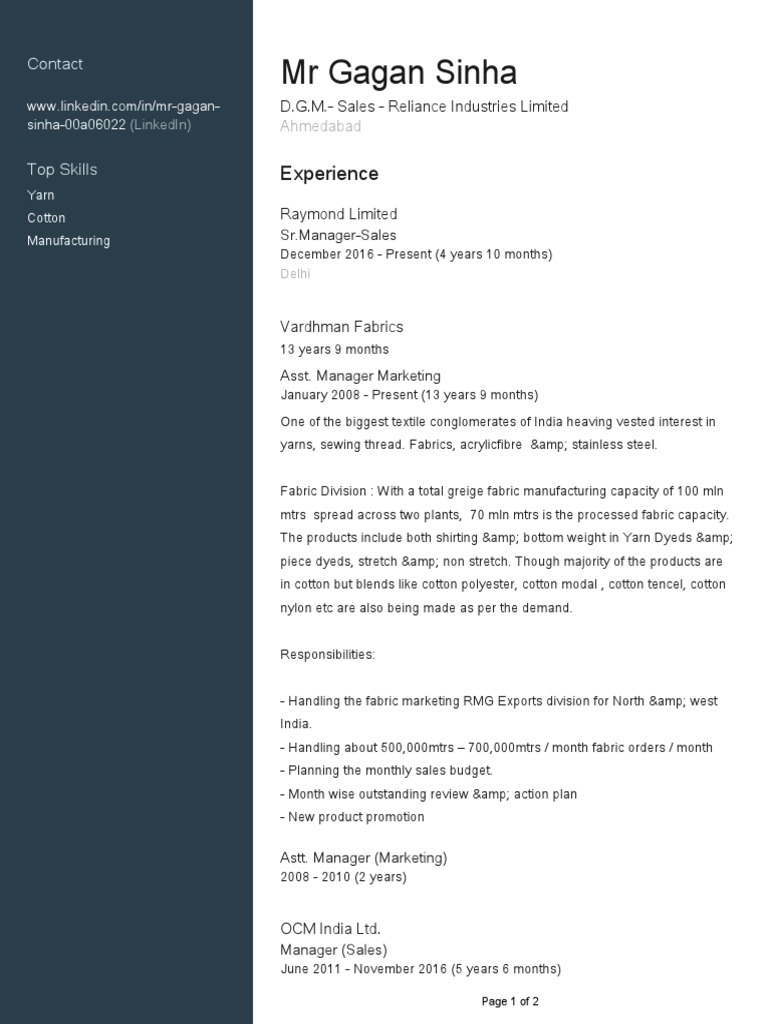Click the OCM India Ltd. company name
This screenshot has width=768, height=1024.
pyautogui.click(x=330, y=929)
